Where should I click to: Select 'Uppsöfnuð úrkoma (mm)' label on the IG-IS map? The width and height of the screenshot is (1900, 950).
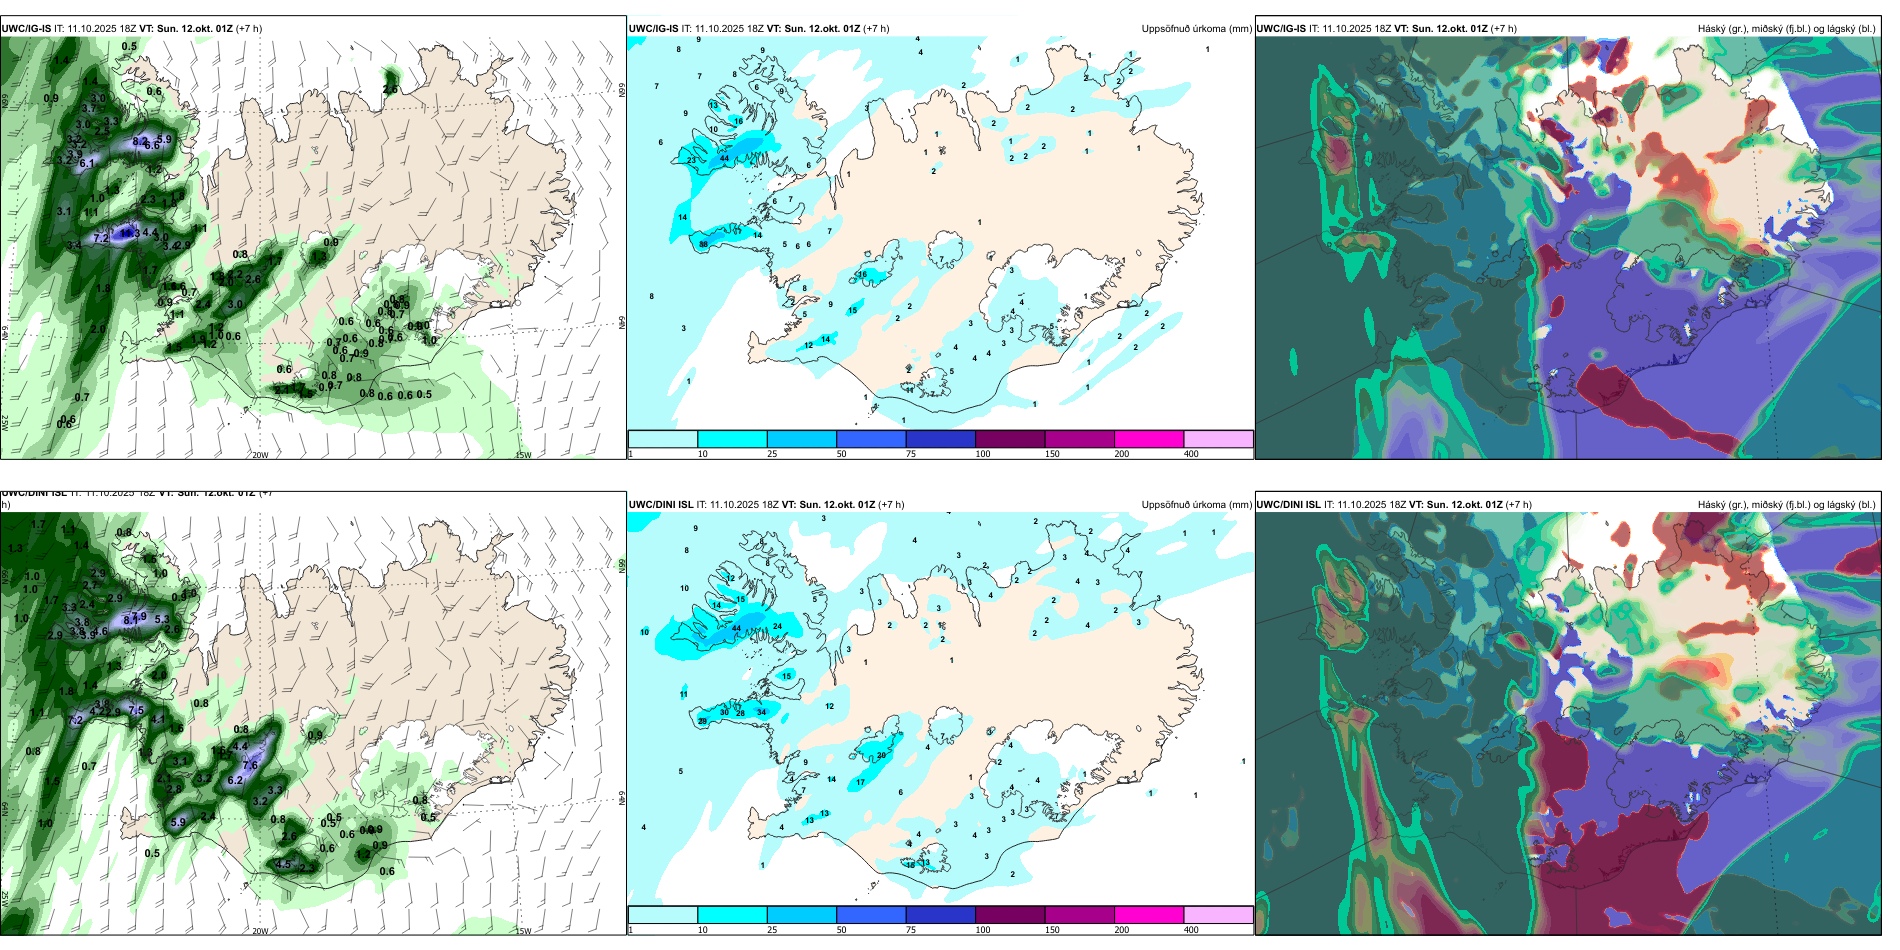pyautogui.click(x=1196, y=29)
